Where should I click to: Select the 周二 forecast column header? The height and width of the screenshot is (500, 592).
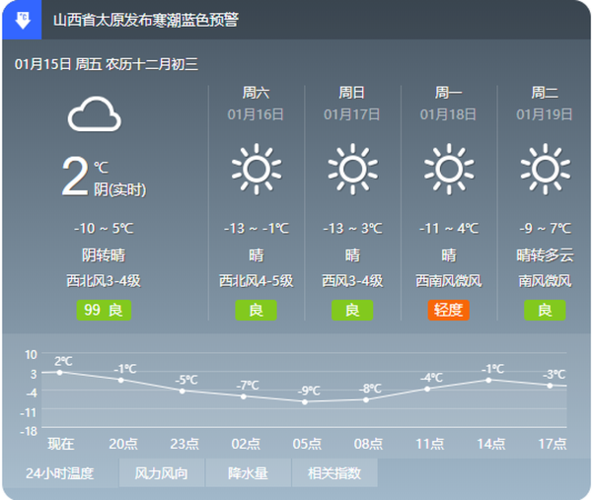click(x=544, y=93)
